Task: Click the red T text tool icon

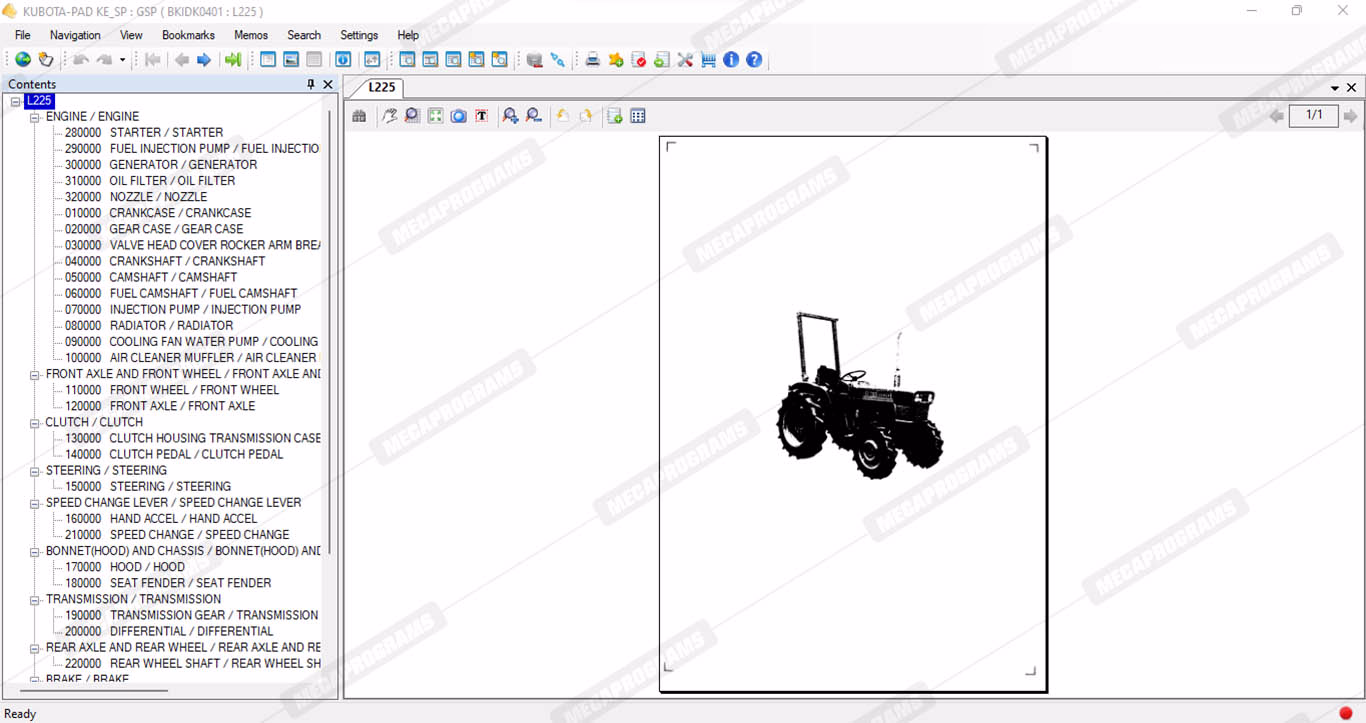Action: [481, 116]
